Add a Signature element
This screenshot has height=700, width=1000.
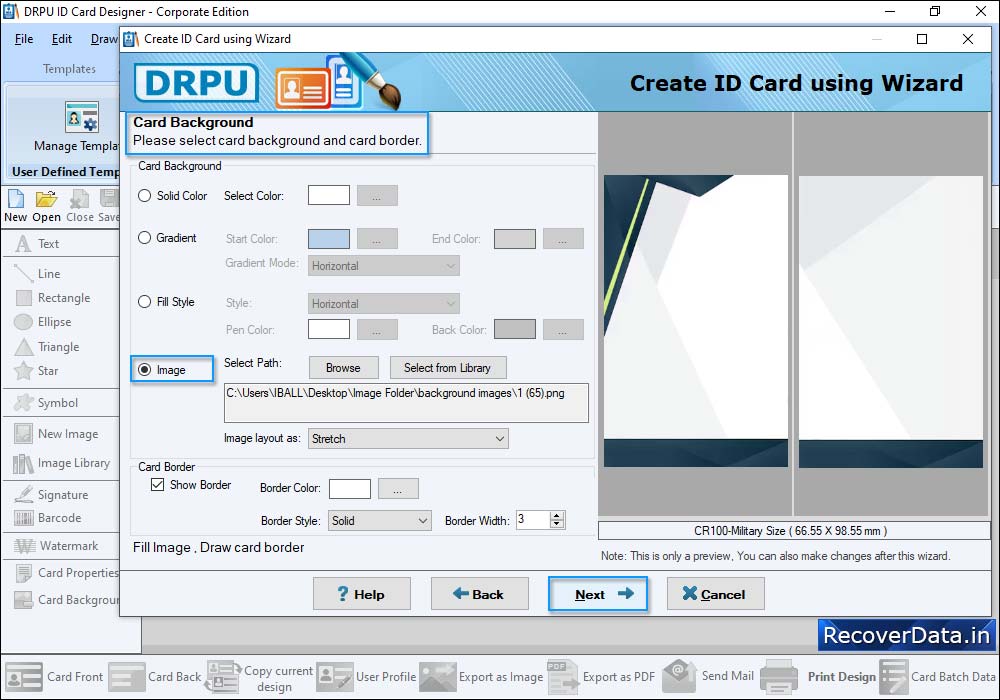52,495
